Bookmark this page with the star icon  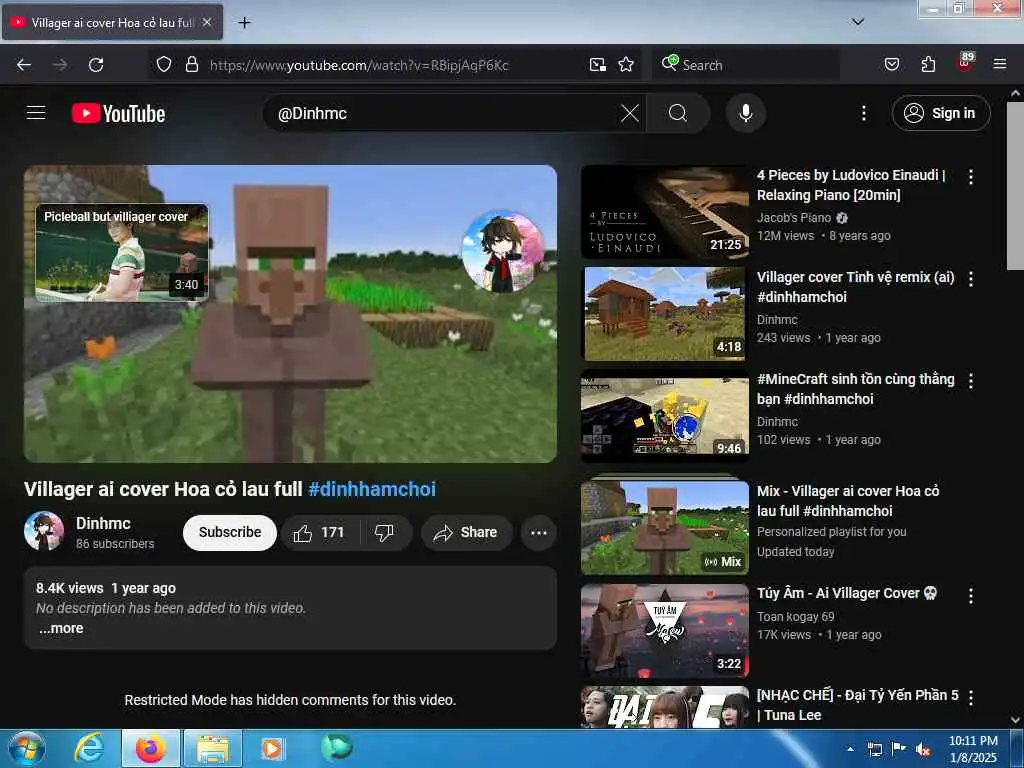pyautogui.click(x=626, y=64)
